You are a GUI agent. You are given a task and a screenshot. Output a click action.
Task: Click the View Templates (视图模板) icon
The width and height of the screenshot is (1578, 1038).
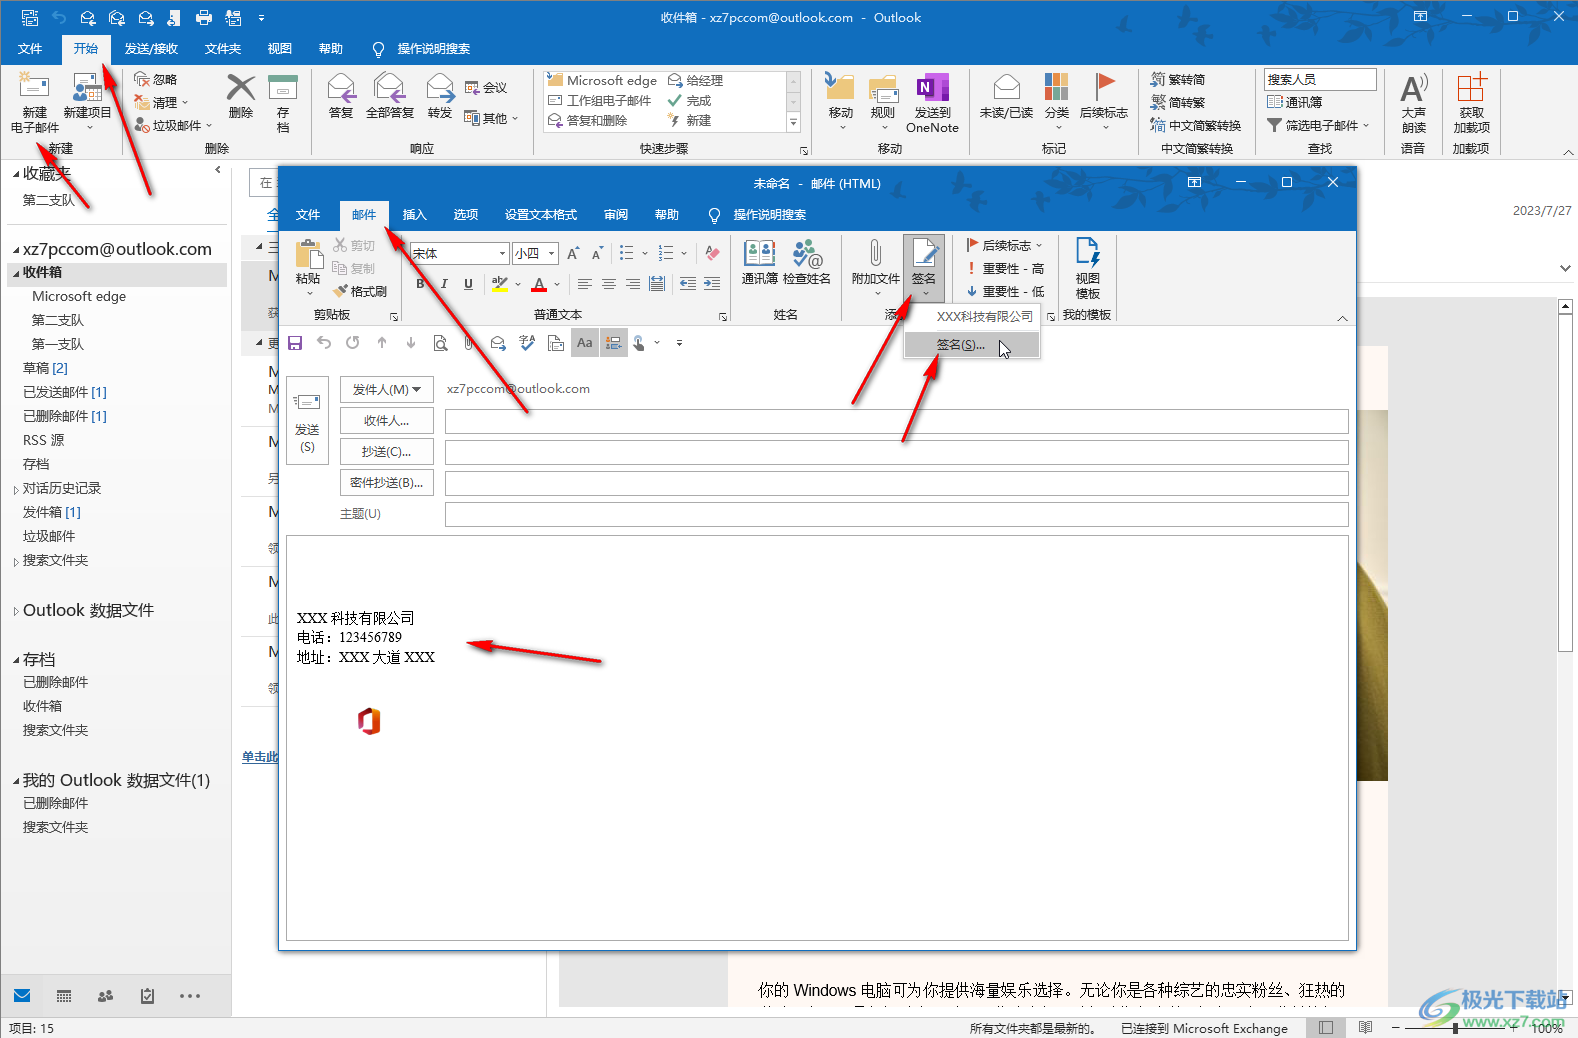coord(1087,253)
